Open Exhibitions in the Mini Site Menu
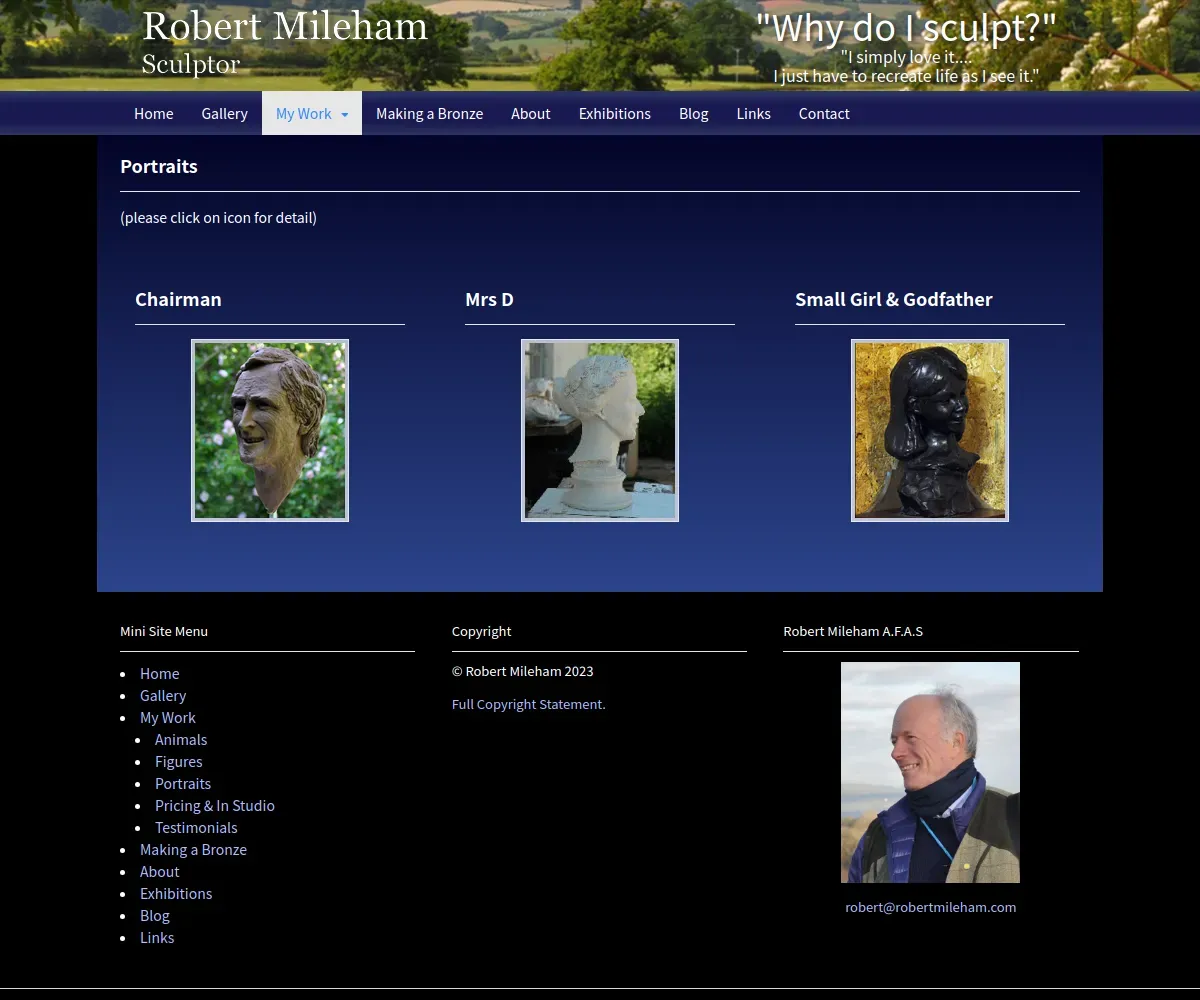This screenshot has height=1000, width=1200. click(x=176, y=893)
